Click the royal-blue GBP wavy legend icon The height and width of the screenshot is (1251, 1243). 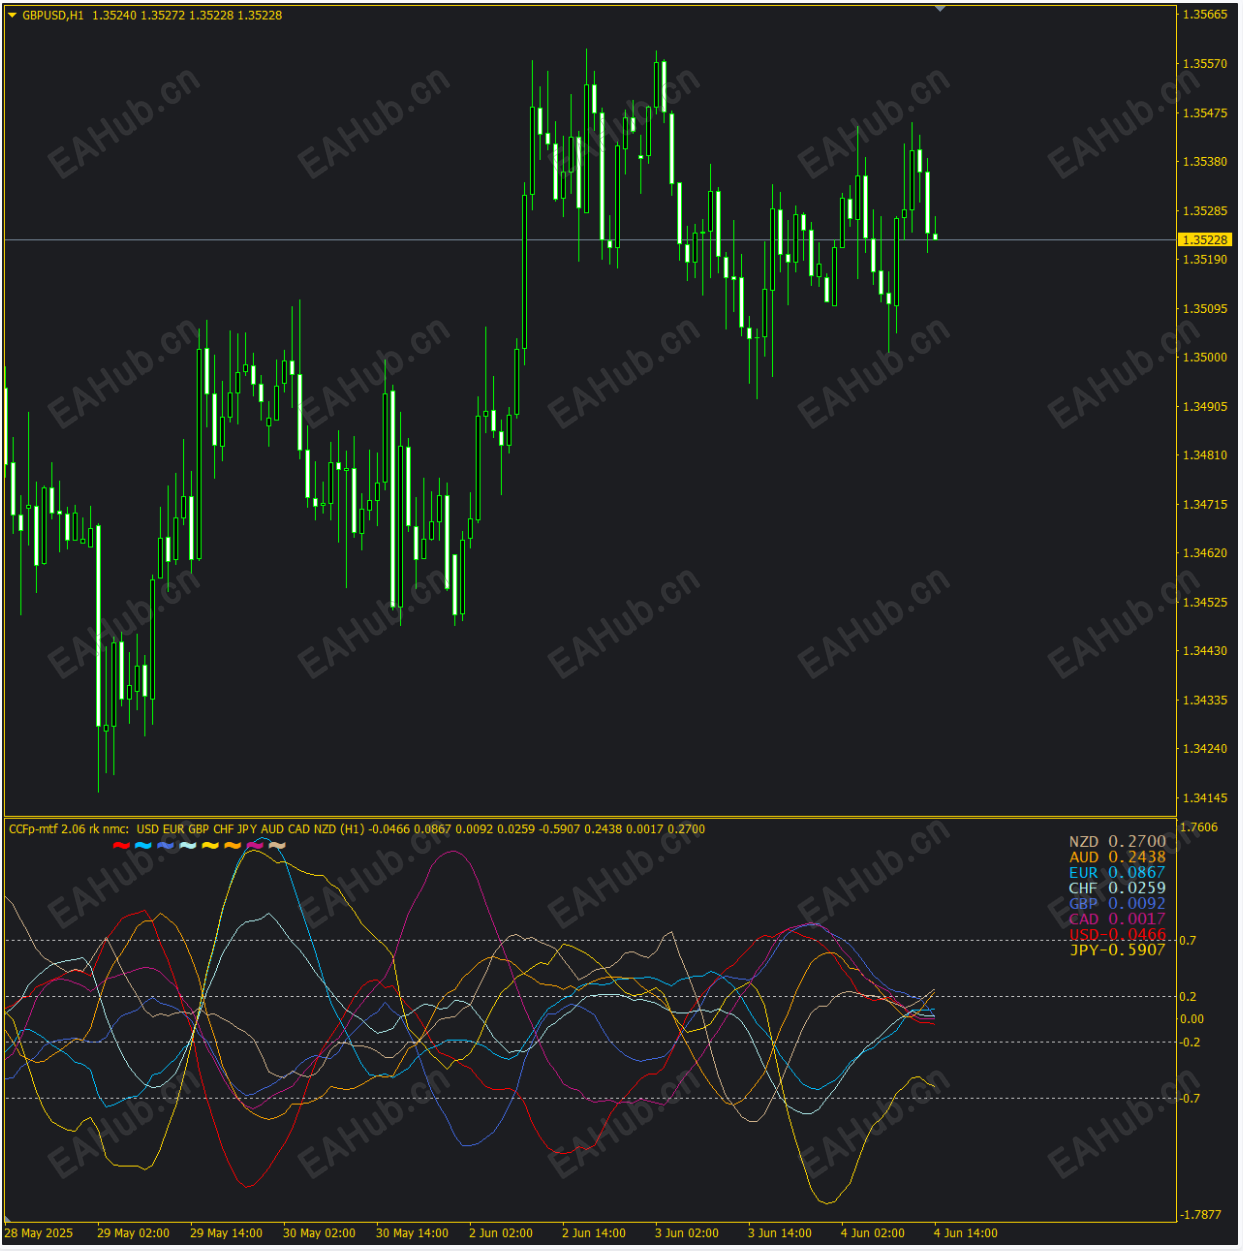pyautogui.click(x=166, y=846)
